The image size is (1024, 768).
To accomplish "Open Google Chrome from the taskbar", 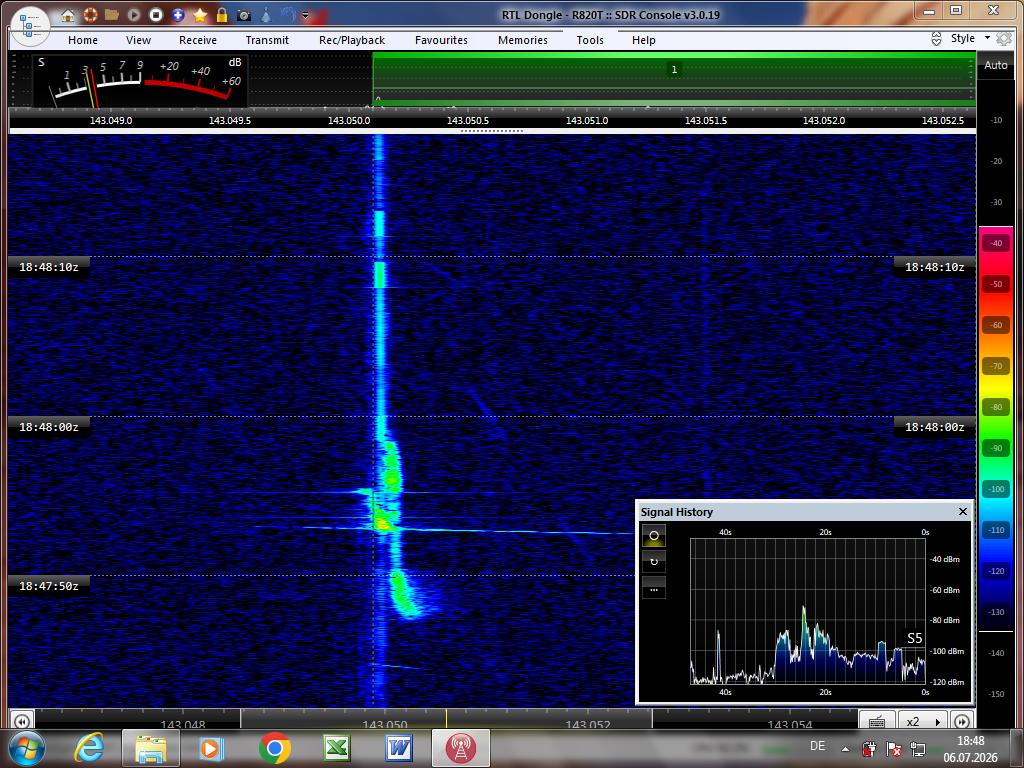I will (x=274, y=748).
